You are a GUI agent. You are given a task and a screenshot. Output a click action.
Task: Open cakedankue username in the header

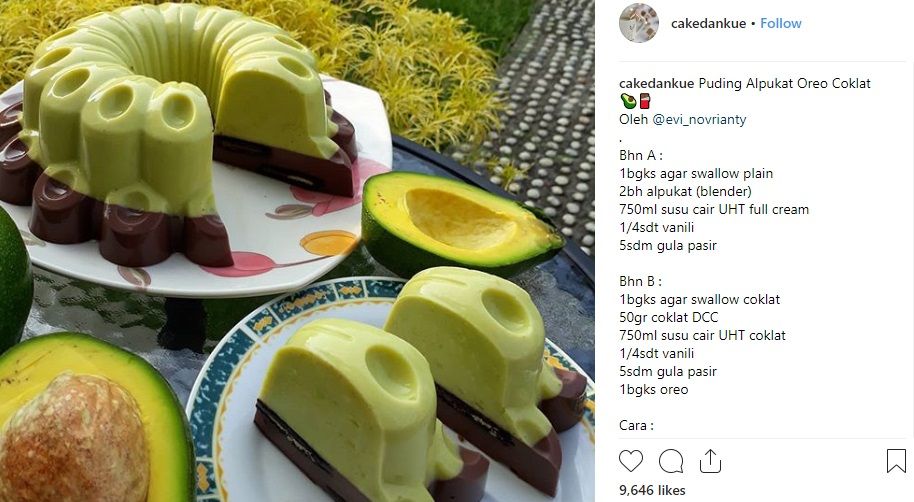coord(708,23)
